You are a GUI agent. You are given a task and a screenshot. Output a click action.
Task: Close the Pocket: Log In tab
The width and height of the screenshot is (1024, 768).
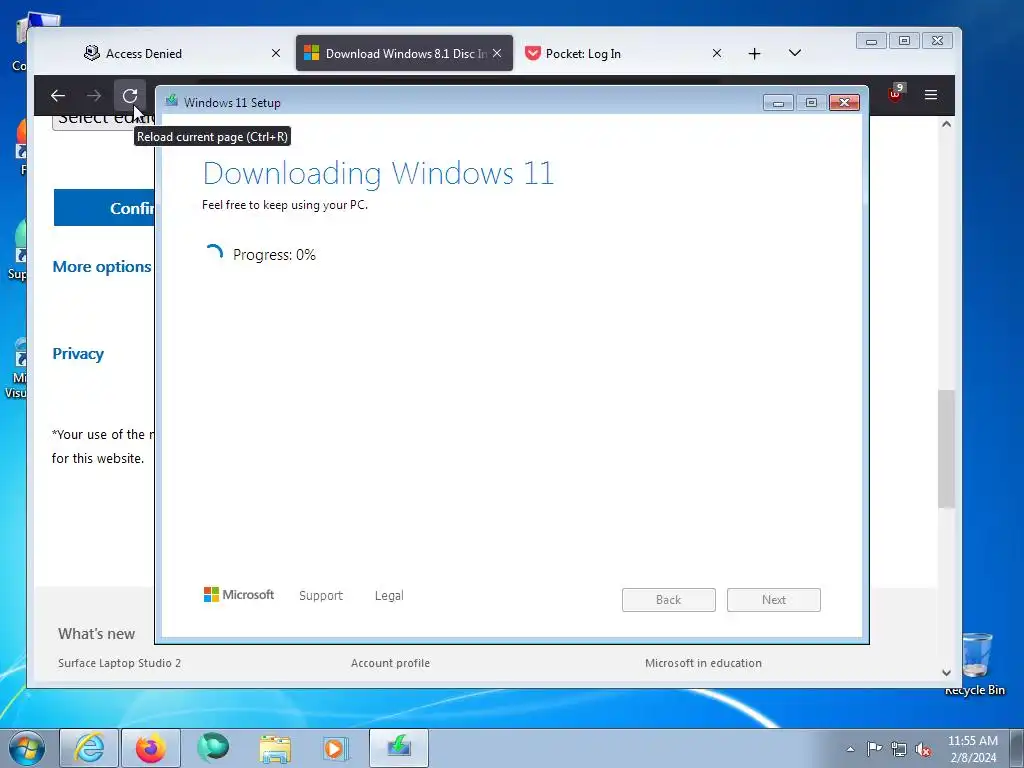pos(716,54)
